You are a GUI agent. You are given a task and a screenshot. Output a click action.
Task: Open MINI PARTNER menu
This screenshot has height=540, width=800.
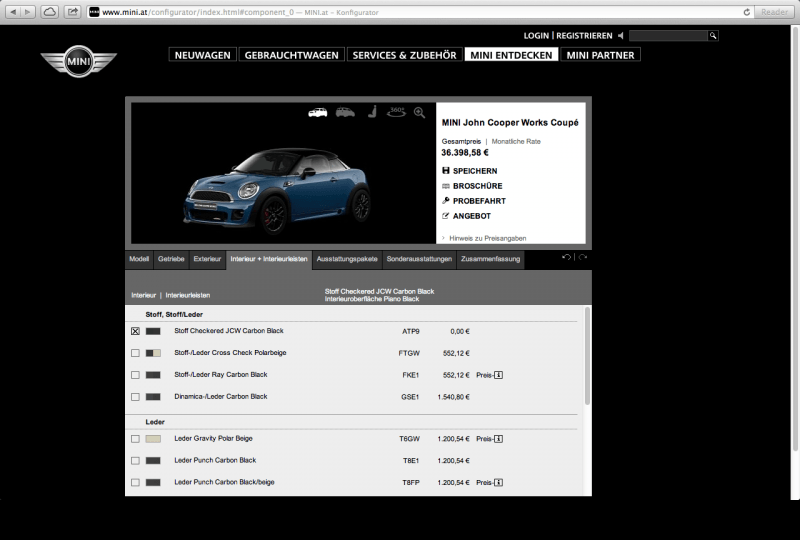601,55
